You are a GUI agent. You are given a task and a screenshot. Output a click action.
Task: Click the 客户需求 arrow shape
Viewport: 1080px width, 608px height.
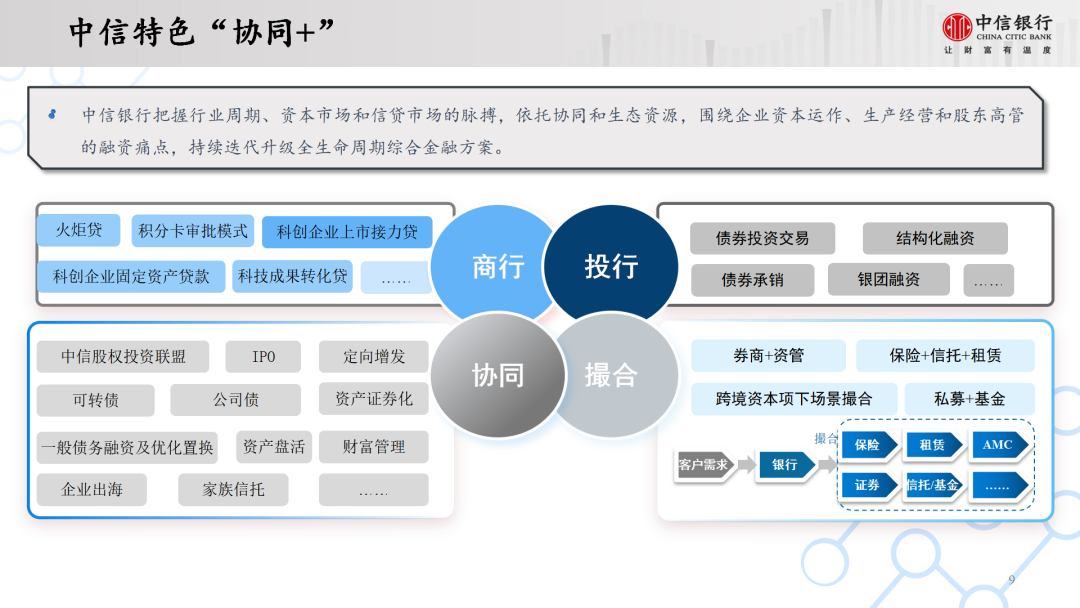(x=703, y=465)
